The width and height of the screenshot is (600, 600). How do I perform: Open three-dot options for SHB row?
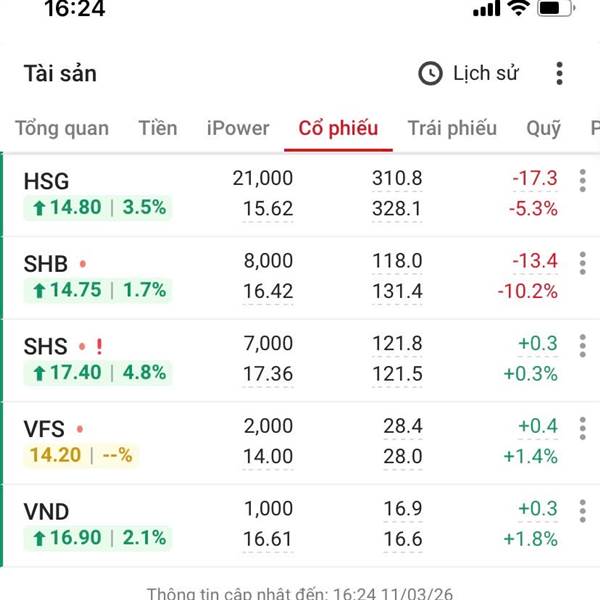[582, 263]
